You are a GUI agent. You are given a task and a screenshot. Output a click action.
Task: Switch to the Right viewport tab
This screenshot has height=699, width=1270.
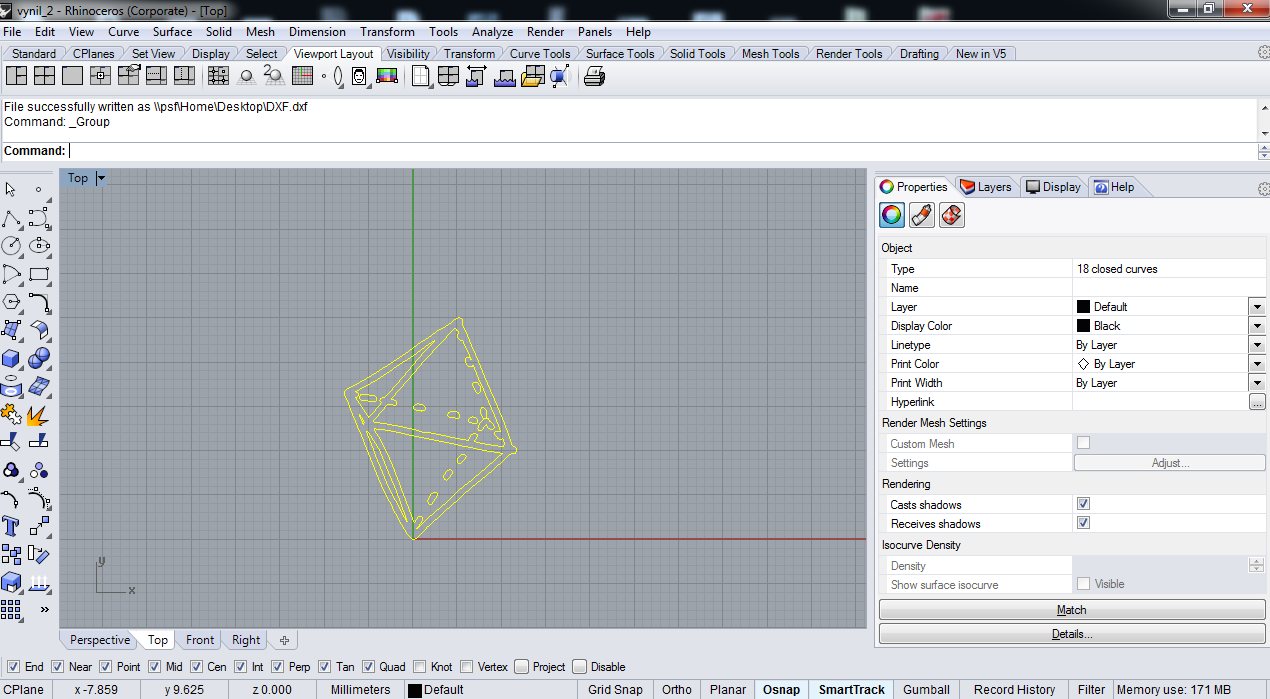[x=246, y=640]
